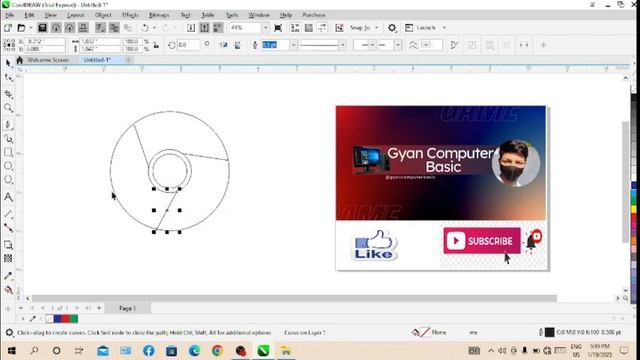The image size is (640, 360).
Task: Select the Ellipse tool
Action: (x=8, y=166)
